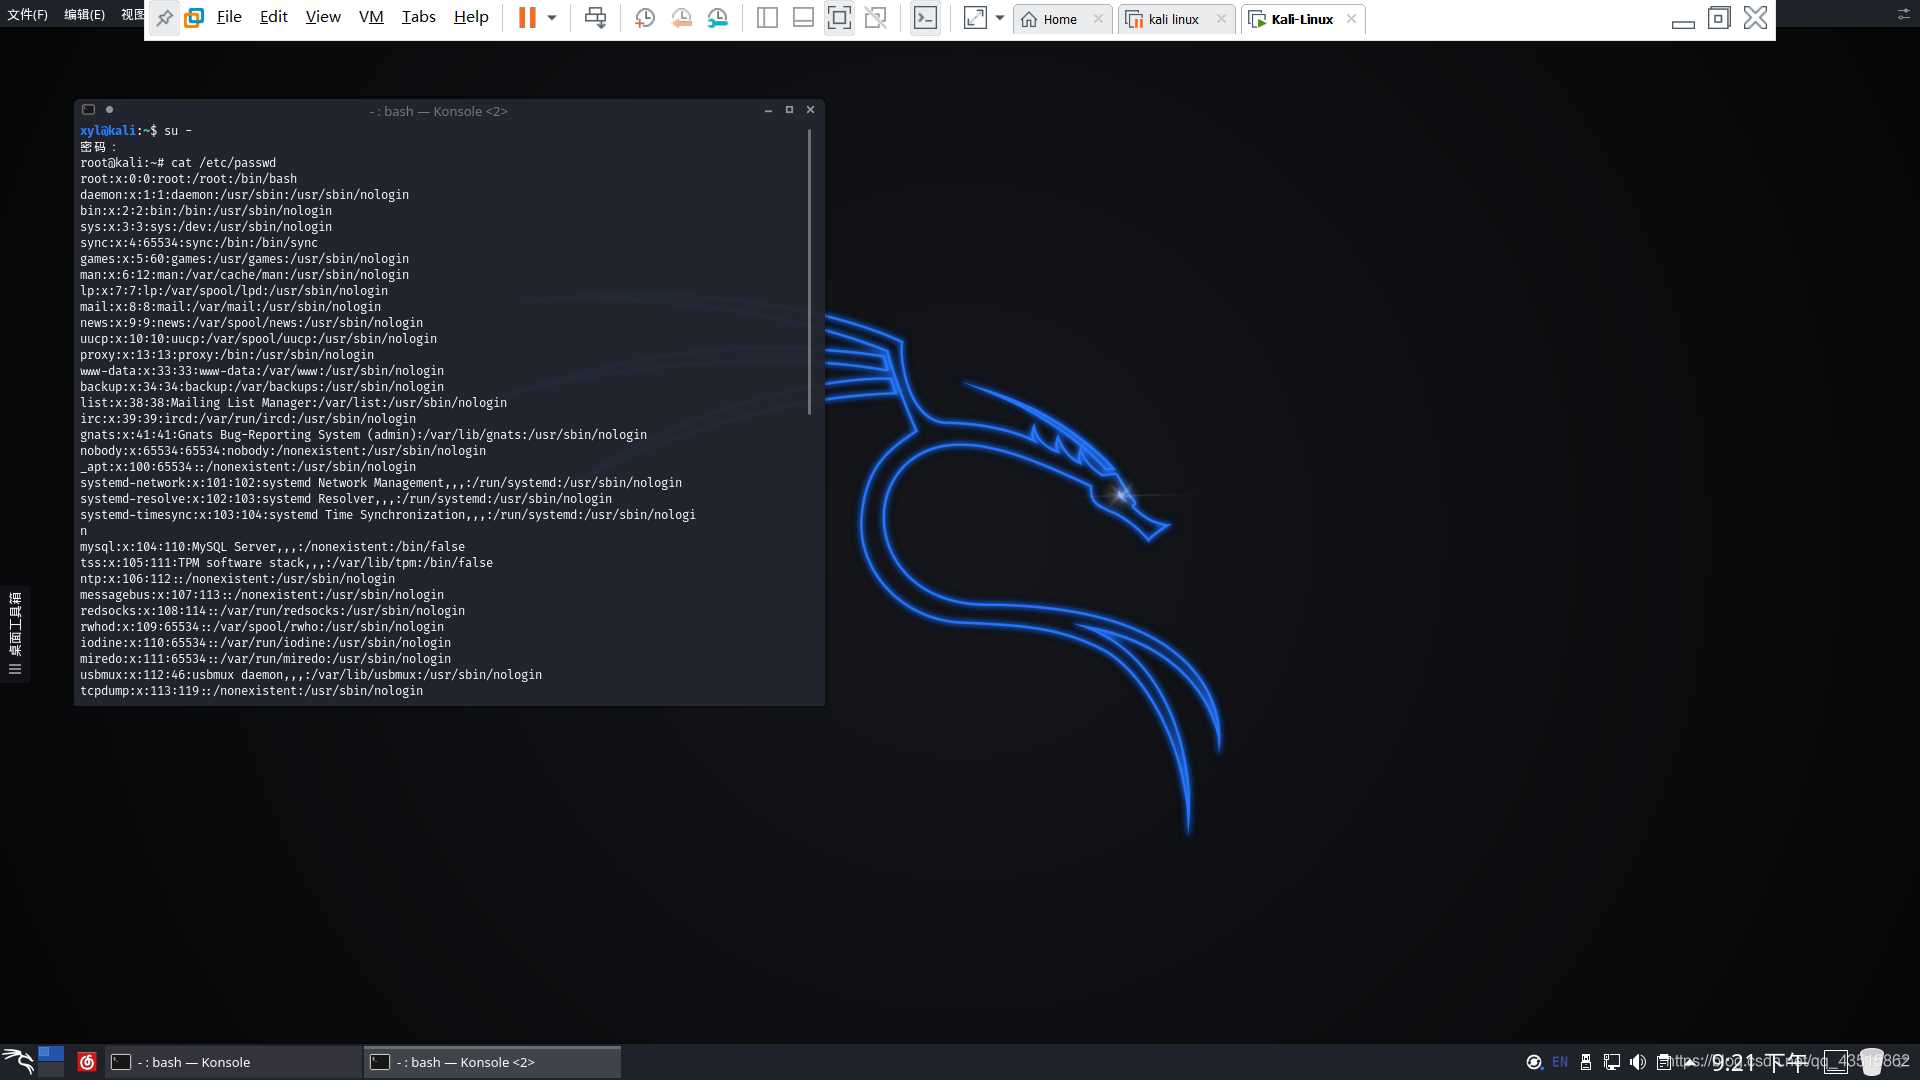Restore the VMware toolbar window
Screen dimensions: 1920x1080
tap(1719, 18)
